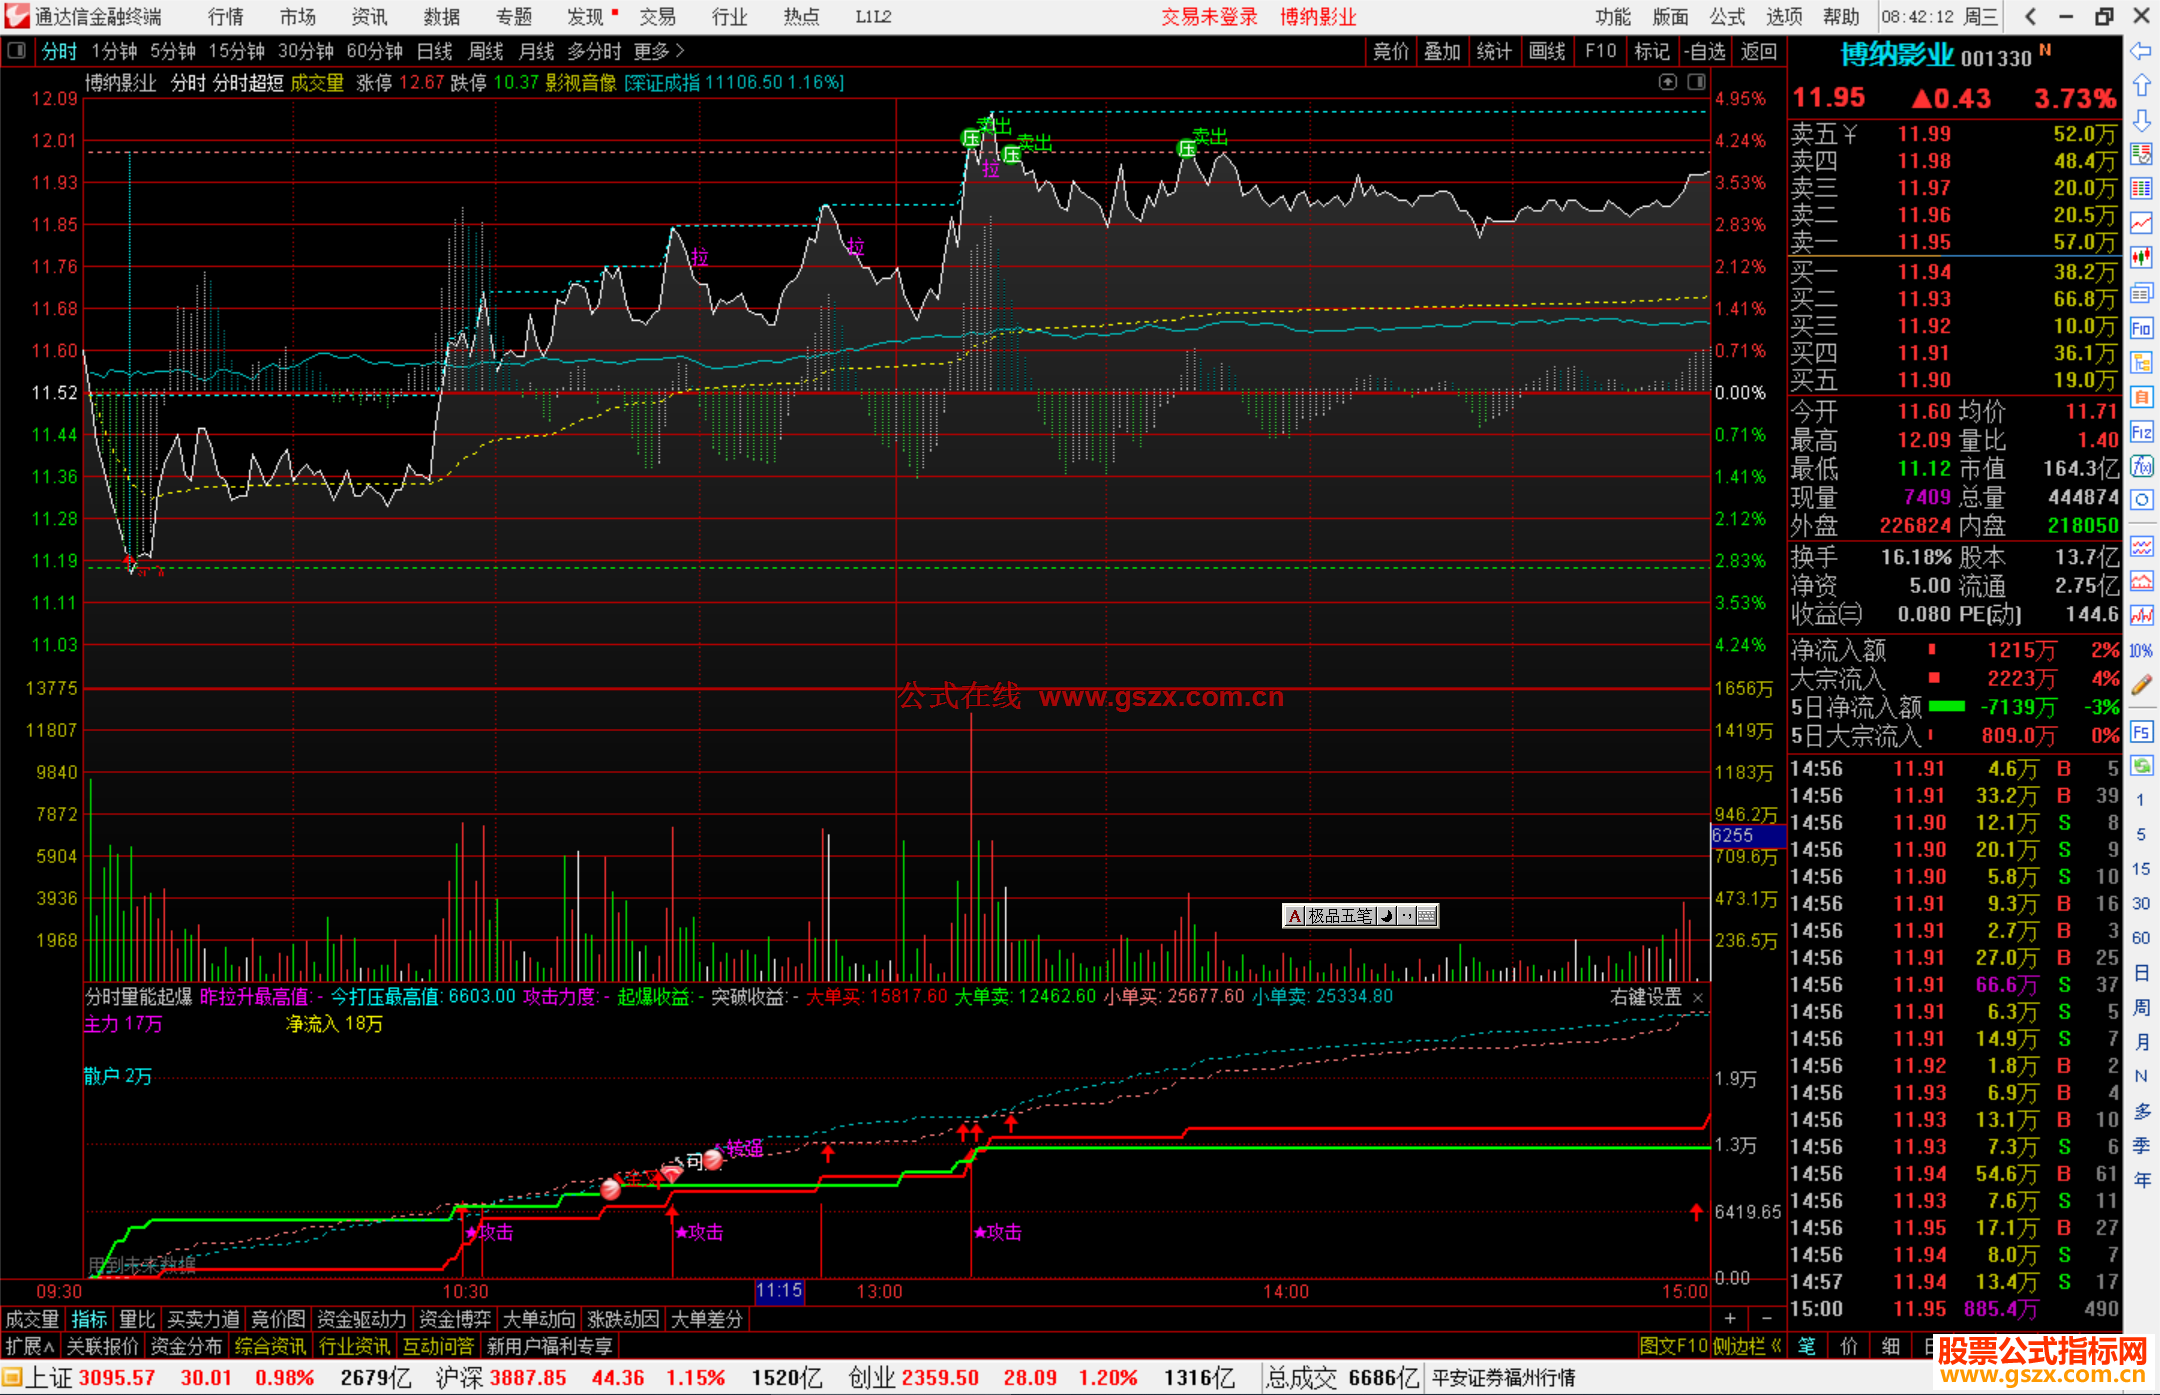Expand the 扩展 panel at bottom left

coord(30,1346)
